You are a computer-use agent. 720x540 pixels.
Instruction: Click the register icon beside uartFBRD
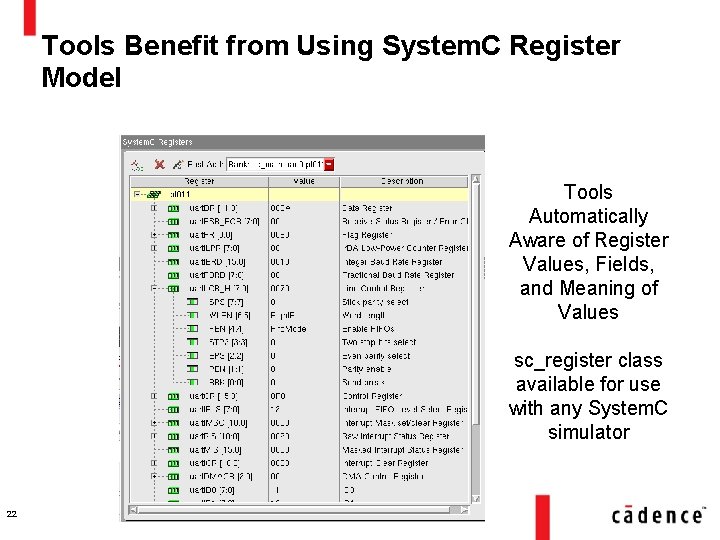(x=173, y=276)
